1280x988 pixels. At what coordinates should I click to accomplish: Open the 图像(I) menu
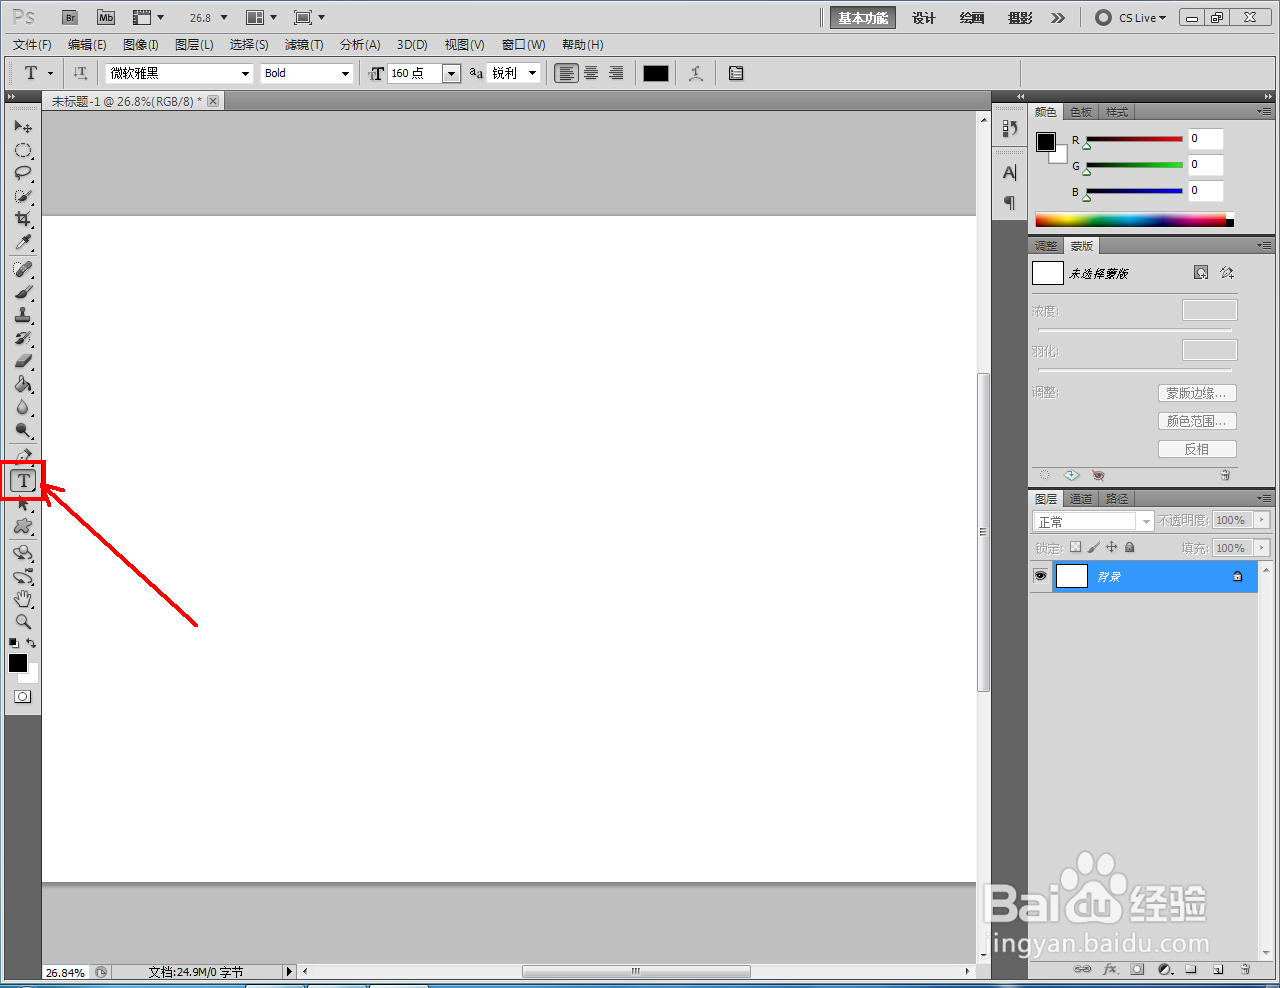(141, 45)
